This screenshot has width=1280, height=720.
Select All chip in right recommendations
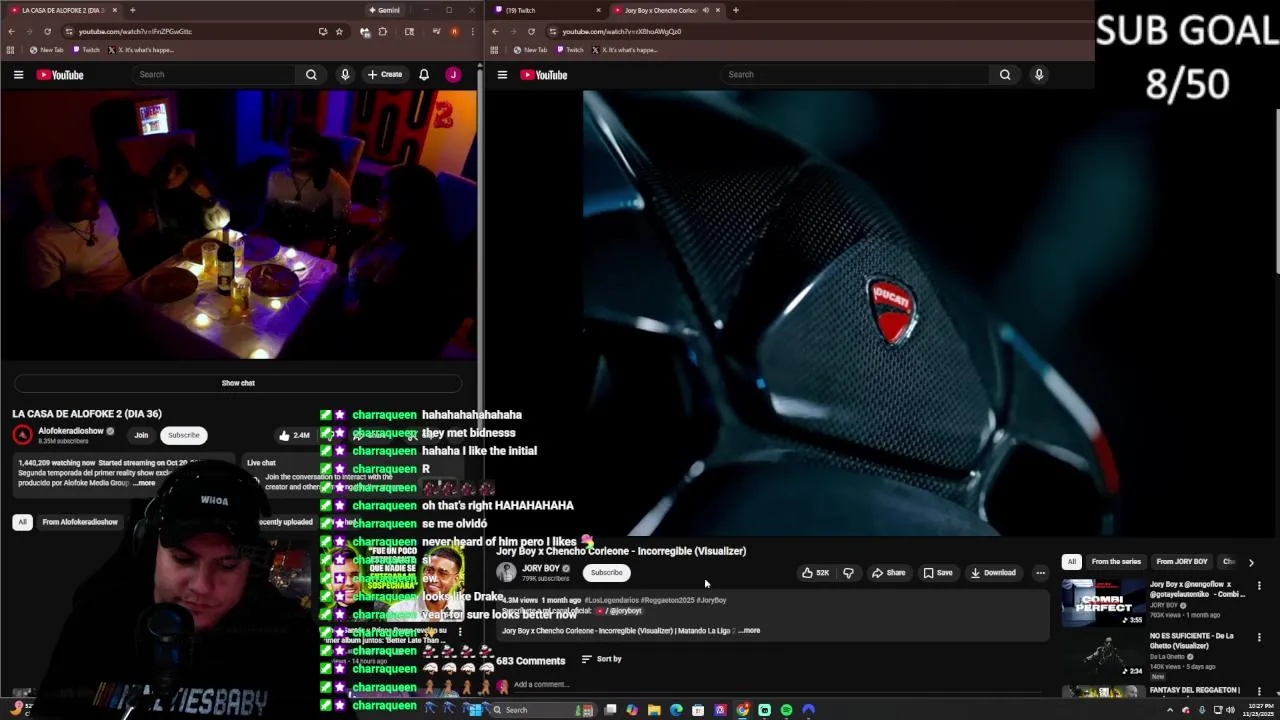tap(1072, 562)
